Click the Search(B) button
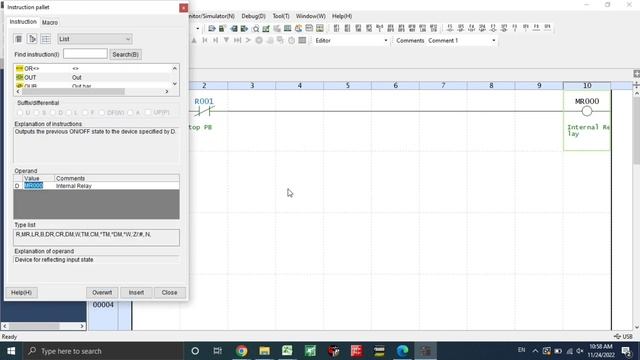The width and height of the screenshot is (640, 360). [x=125, y=54]
